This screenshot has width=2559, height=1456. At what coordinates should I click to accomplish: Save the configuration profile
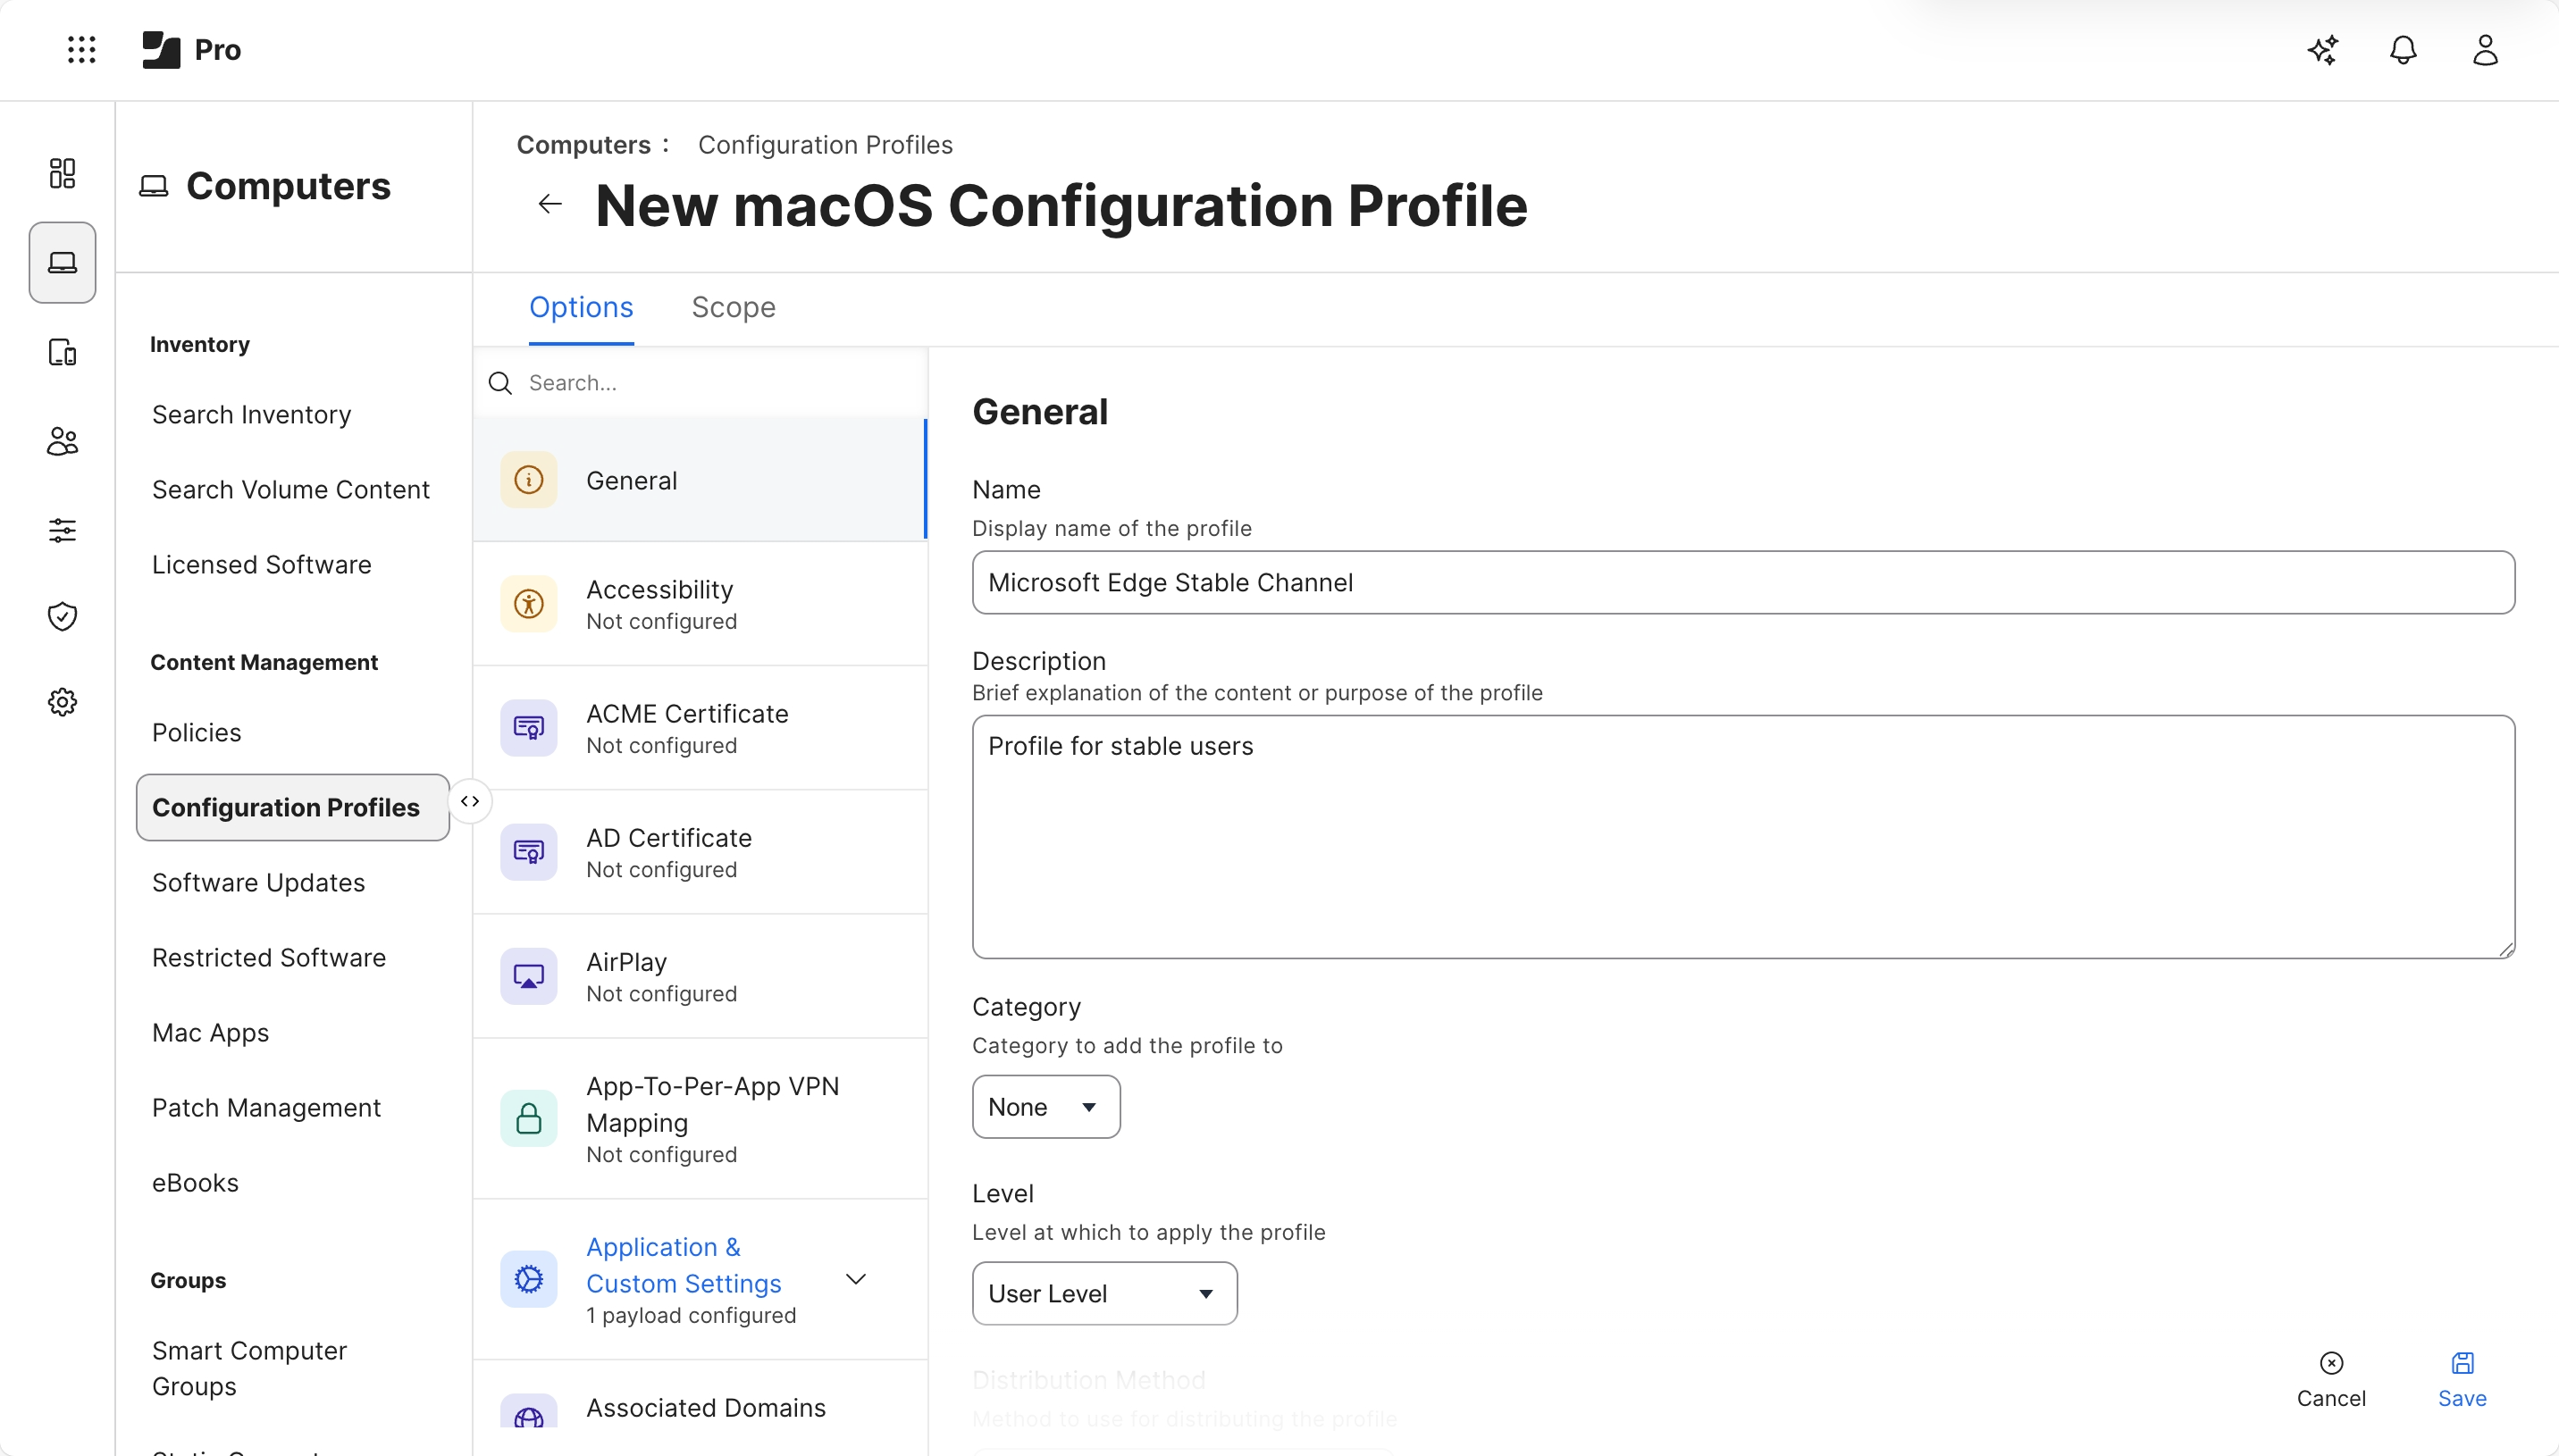pos(2461,1379)
